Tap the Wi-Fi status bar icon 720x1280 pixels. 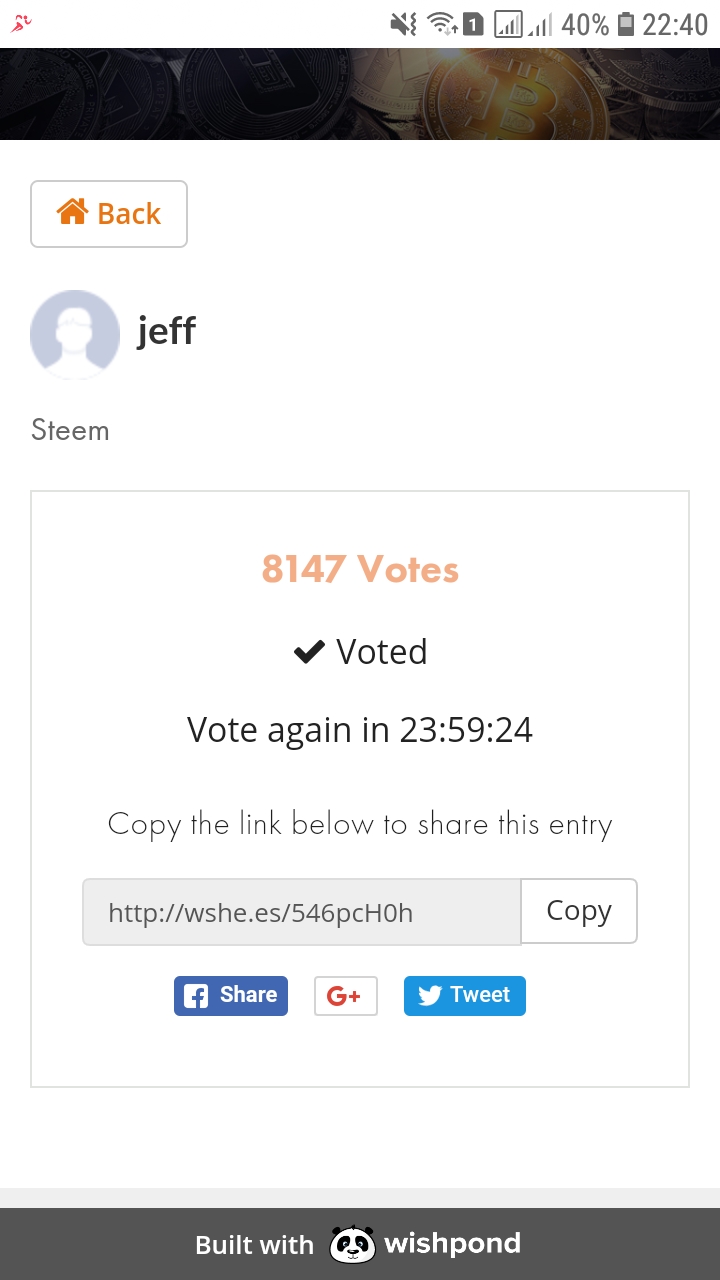[x=440, y=24]
